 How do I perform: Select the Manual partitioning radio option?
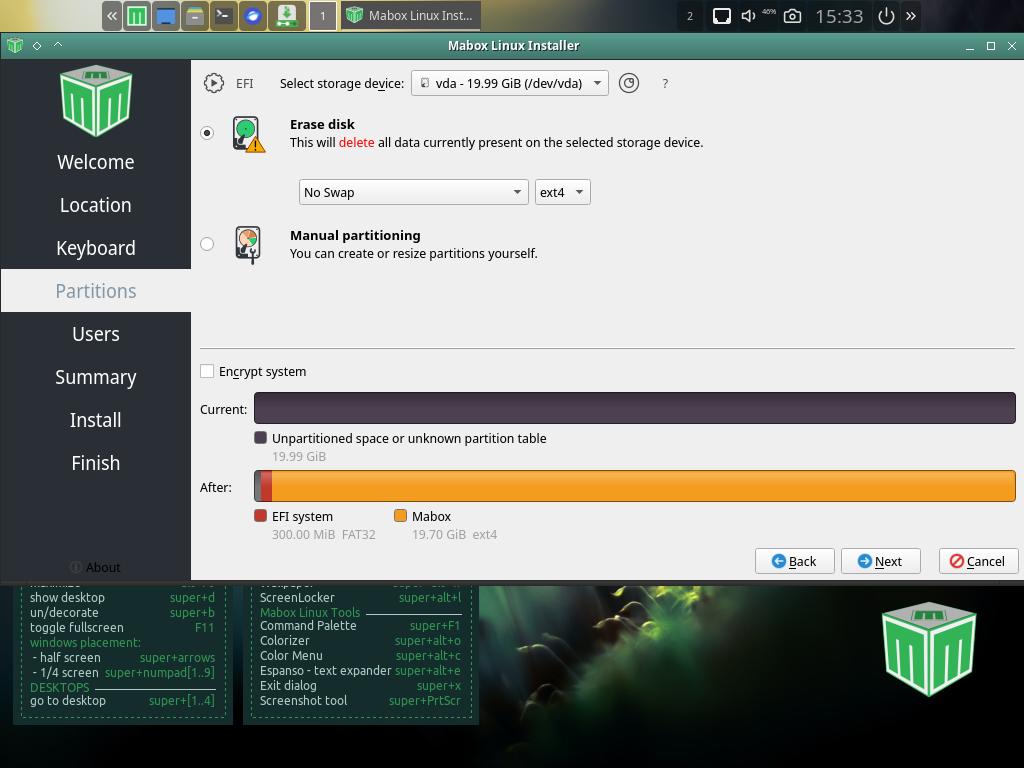207,244
